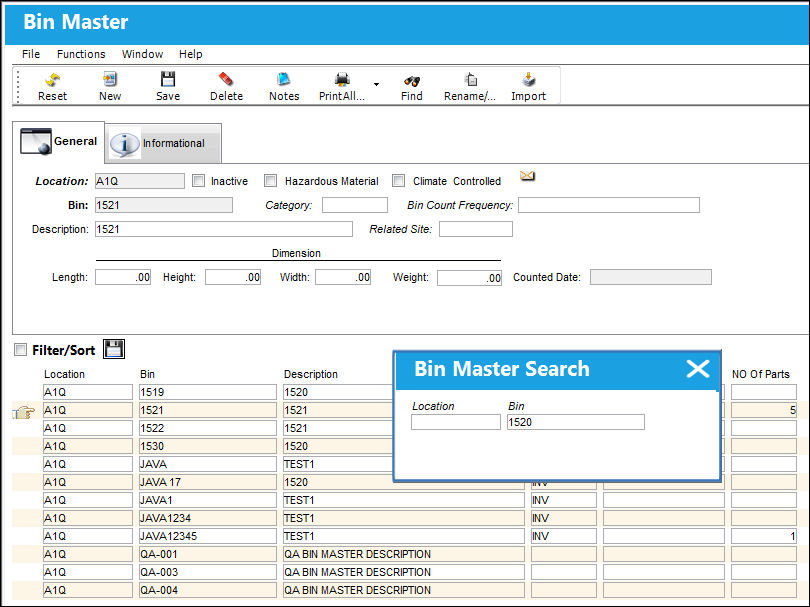Click the Description input field in form
This screenshot has height=607, width=810.
pyautogui.click(x=224, y=229)
